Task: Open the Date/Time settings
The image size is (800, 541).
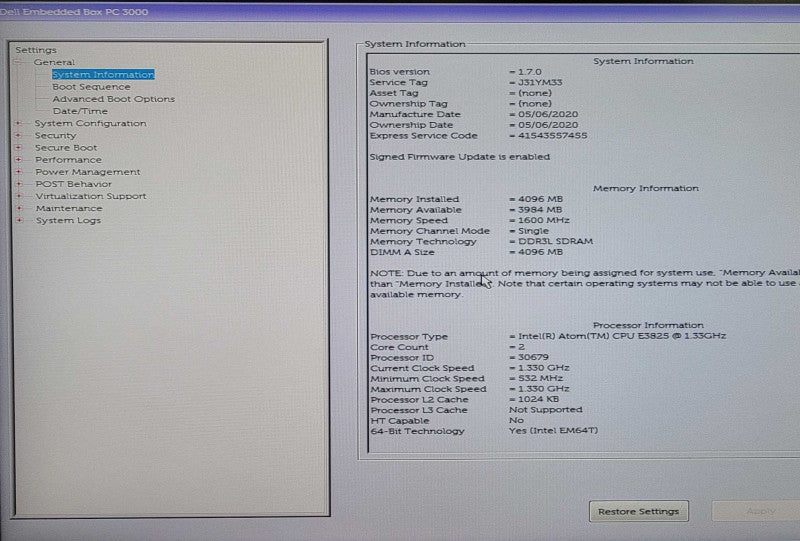Action: point(80,111)
